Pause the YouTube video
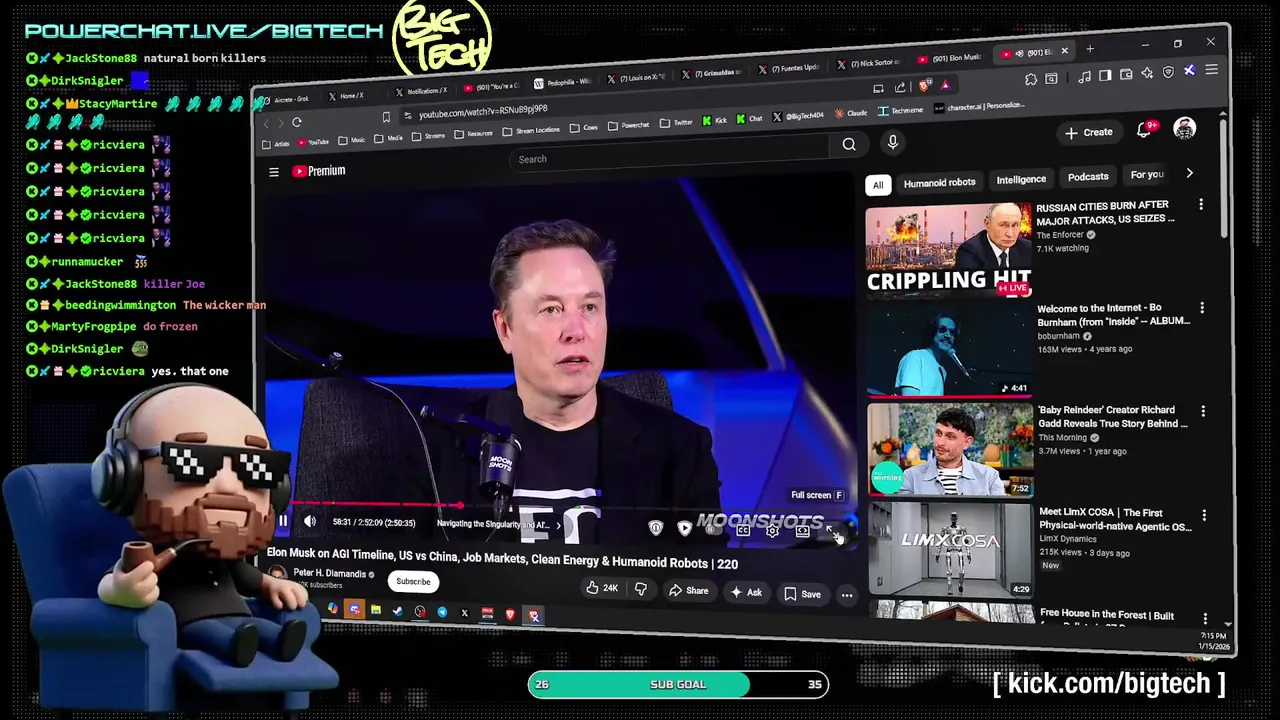The width and height of the screenshot is (1280, 720). click(283, 521)
